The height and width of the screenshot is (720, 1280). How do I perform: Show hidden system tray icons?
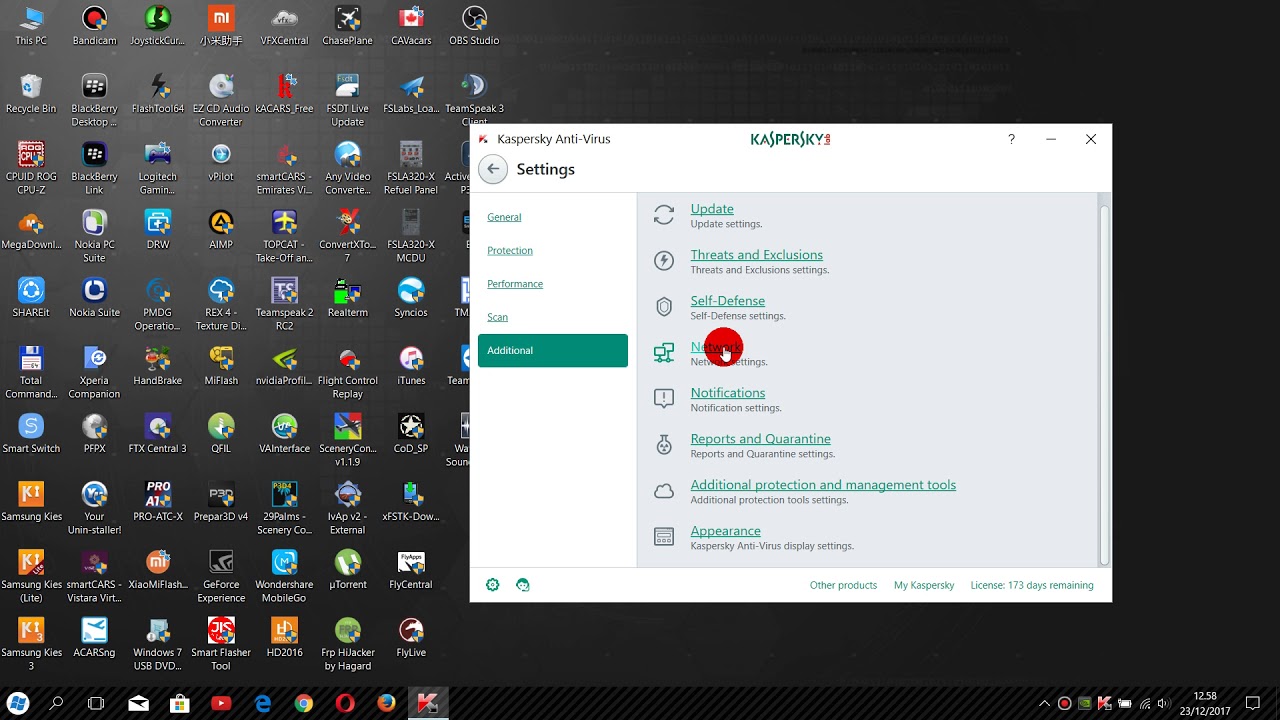1044,704
